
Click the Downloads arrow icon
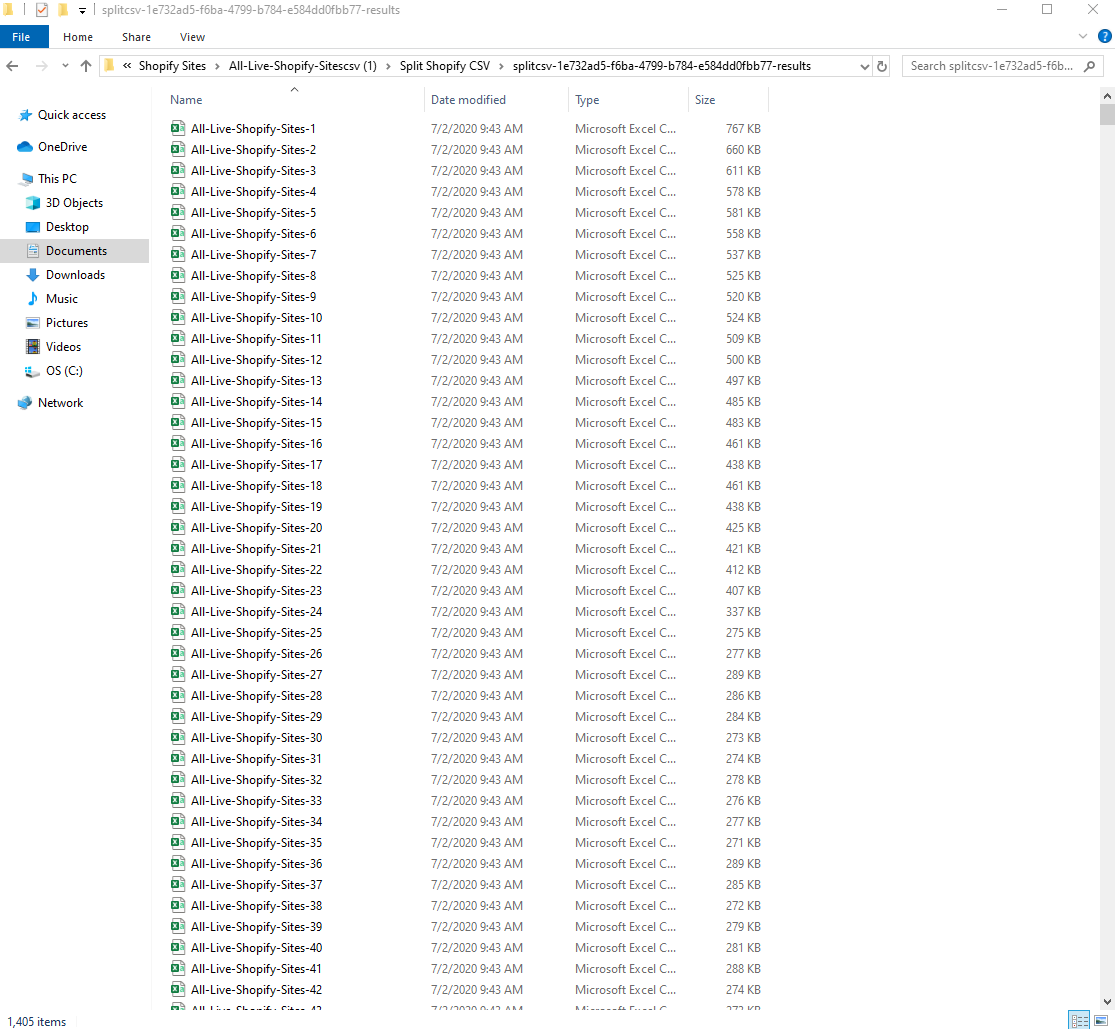tap(33, 275)
